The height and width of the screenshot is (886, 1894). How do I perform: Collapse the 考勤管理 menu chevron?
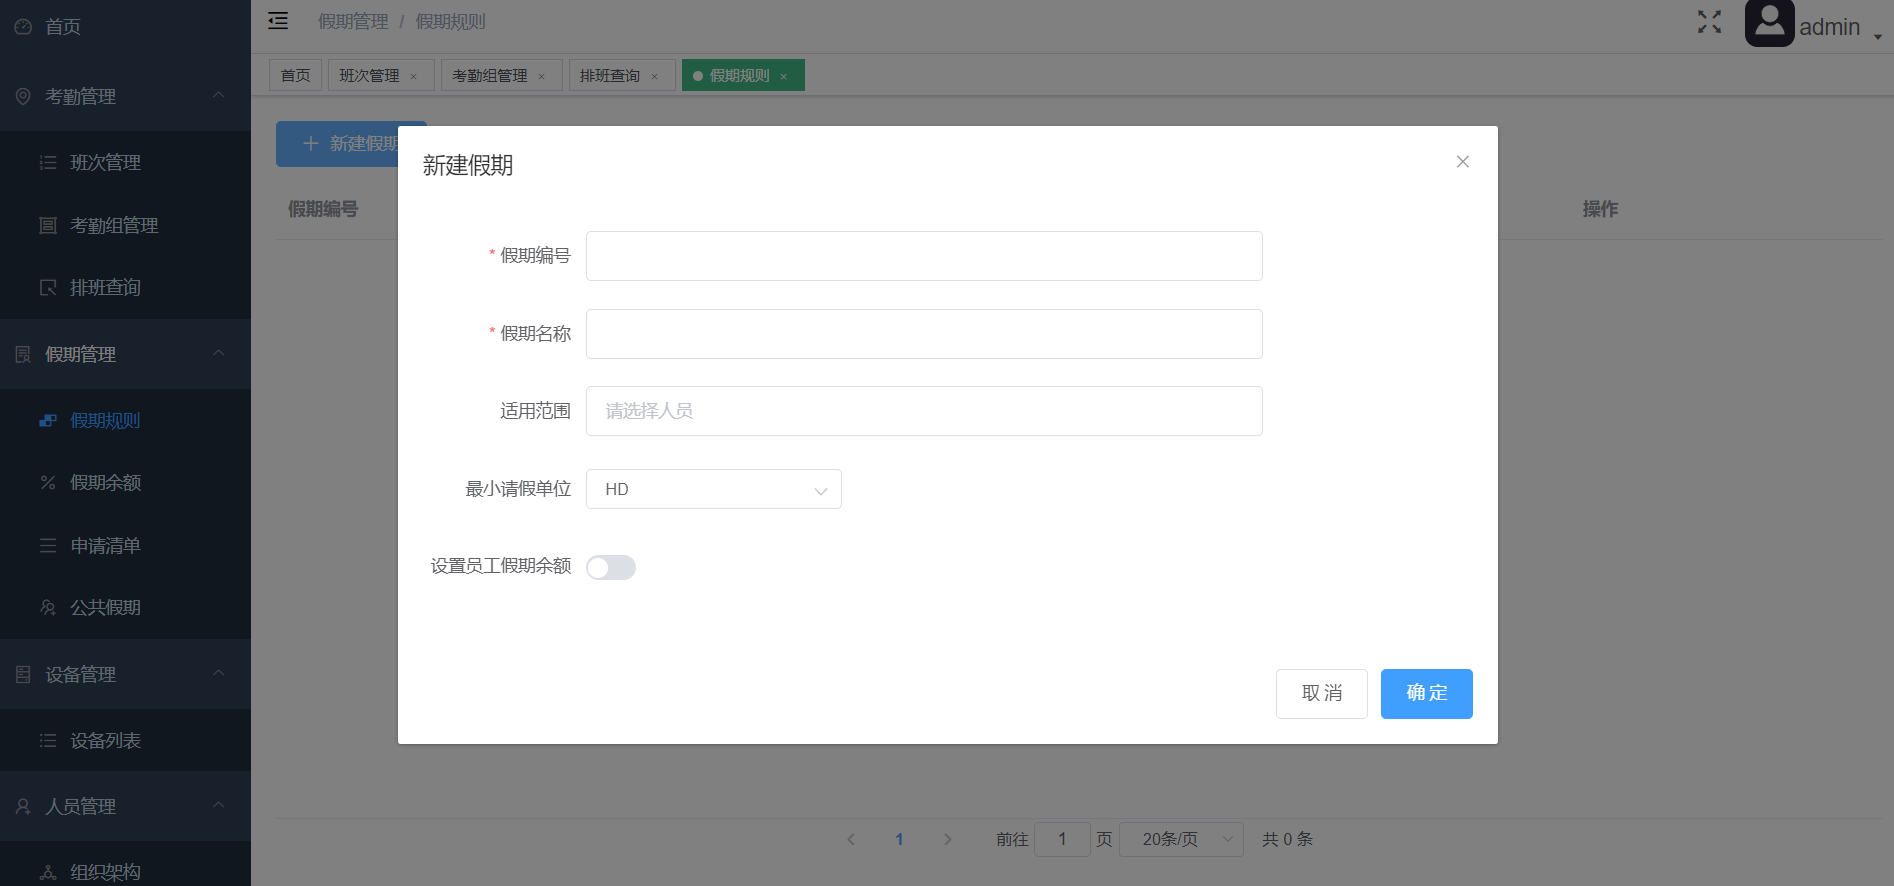click(218, 95)
